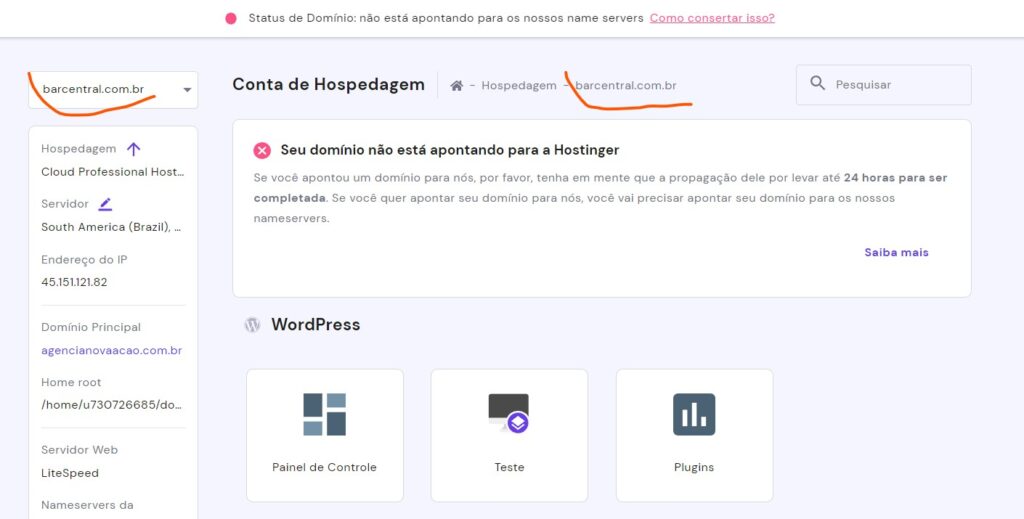Expand the barcentral.com.br domain dropdown
Viewport: 1024px width, 519px height.
[x=187, y=90]
